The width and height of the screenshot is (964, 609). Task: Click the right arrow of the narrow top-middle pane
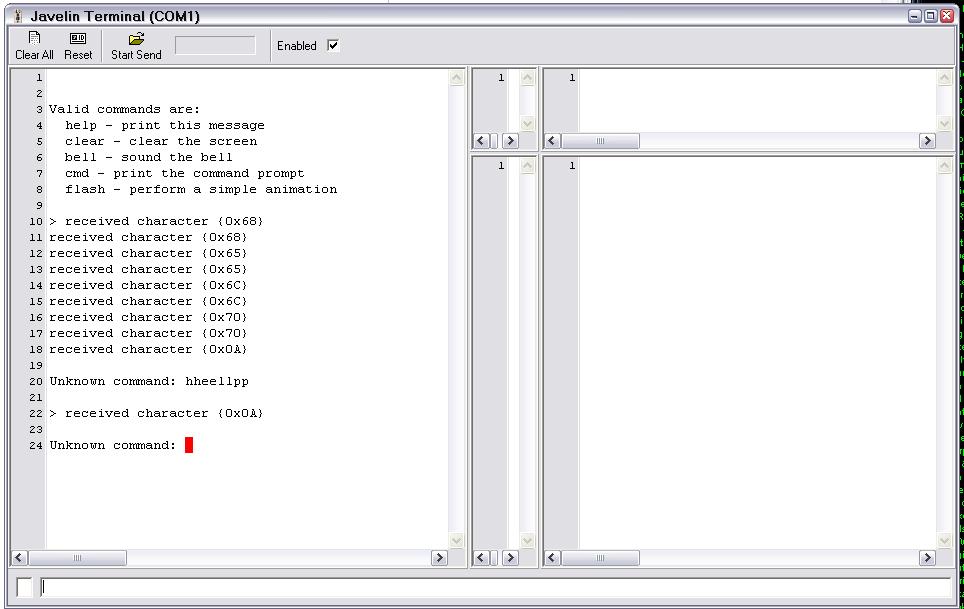(x=510, y=141)
